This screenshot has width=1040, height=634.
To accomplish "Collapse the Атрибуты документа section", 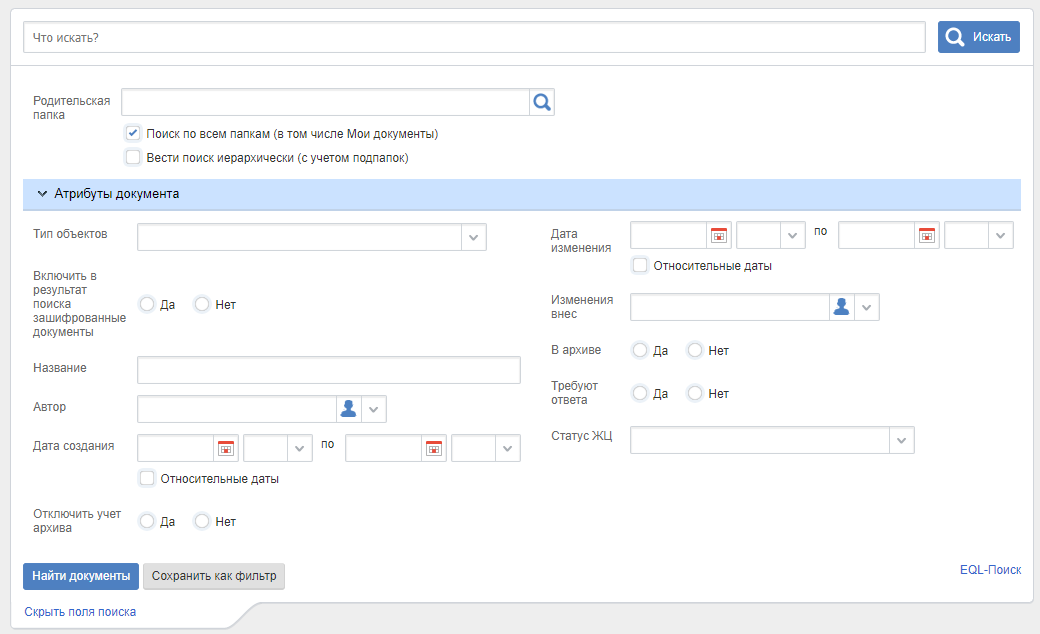I will pos(42,194).
